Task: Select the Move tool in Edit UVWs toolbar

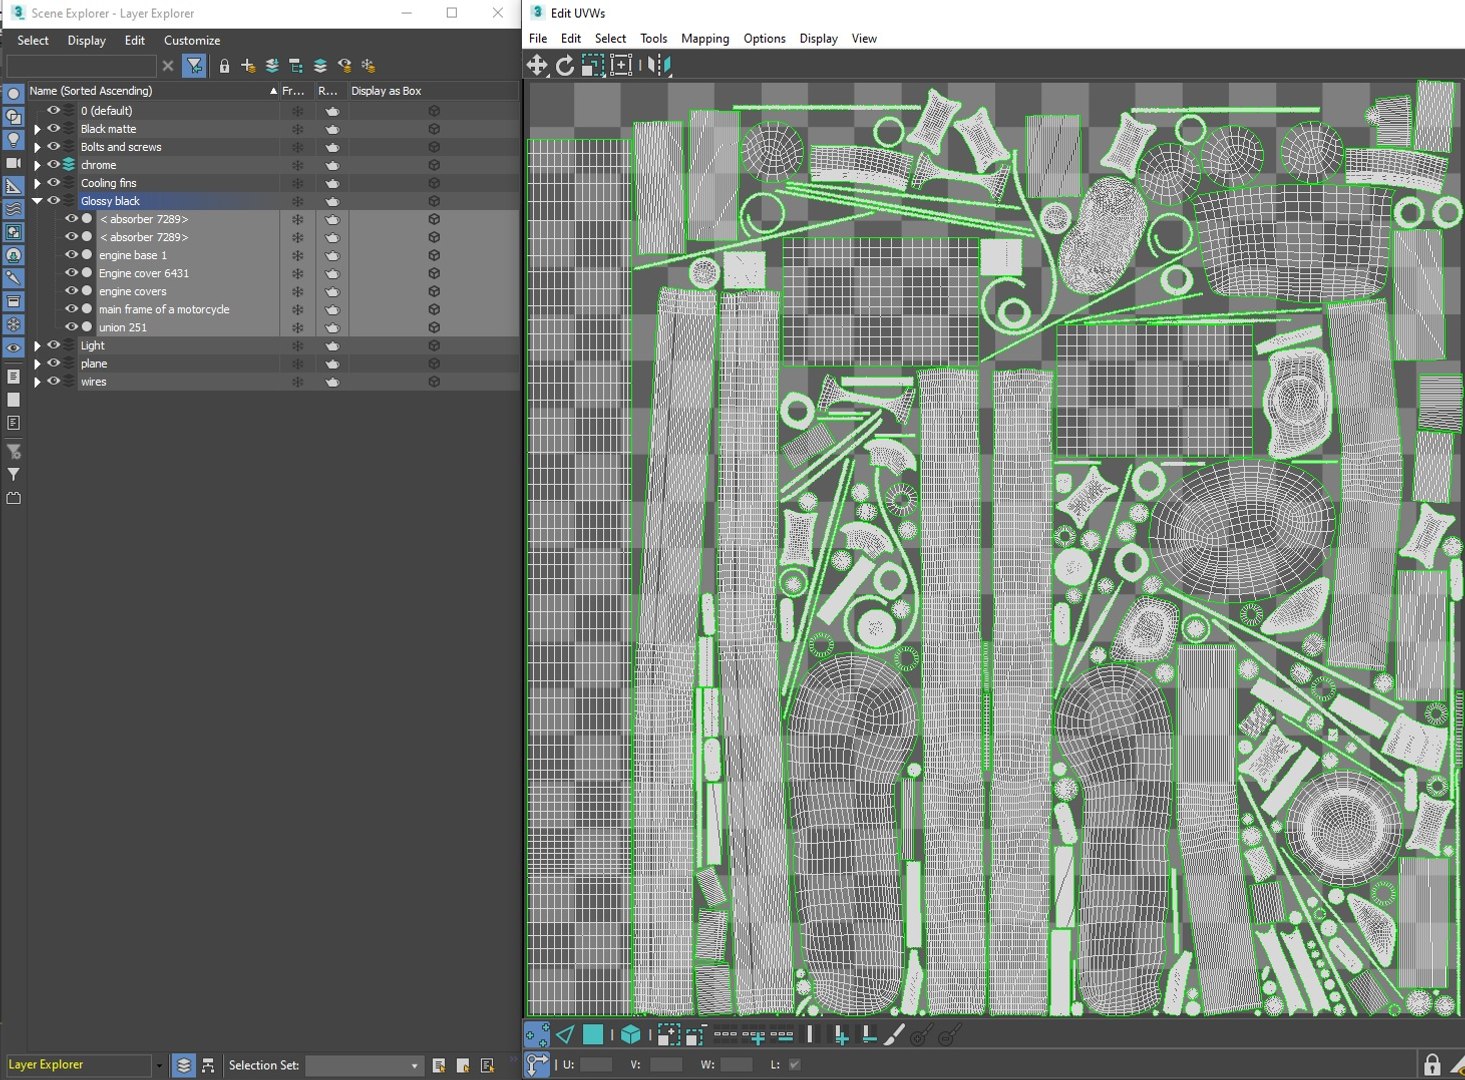Action: [537, 65]
